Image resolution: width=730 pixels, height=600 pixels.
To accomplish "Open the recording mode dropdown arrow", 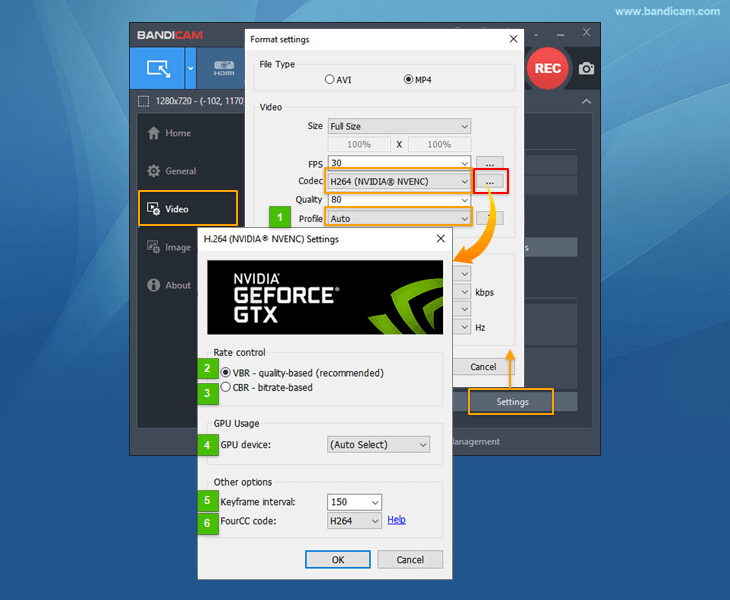I will point(190,68).
